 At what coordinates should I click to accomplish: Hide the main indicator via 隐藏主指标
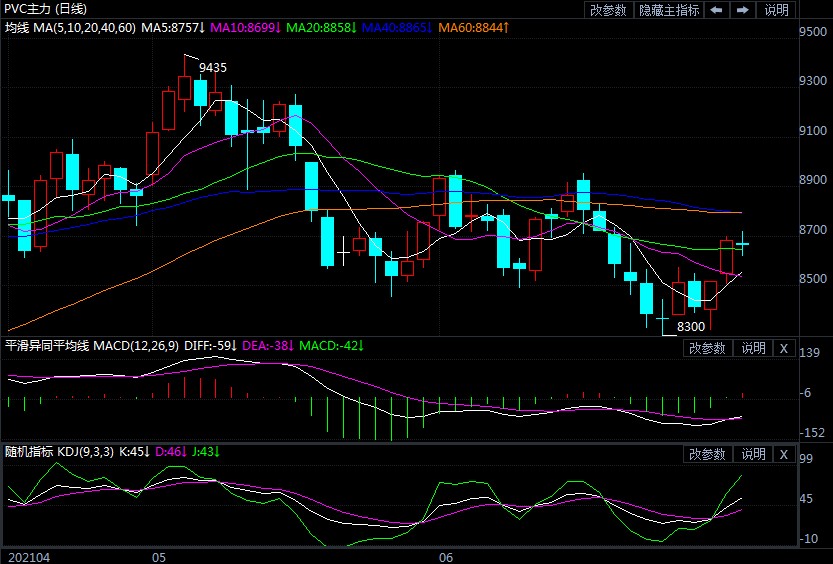click(x=668, y=10)
